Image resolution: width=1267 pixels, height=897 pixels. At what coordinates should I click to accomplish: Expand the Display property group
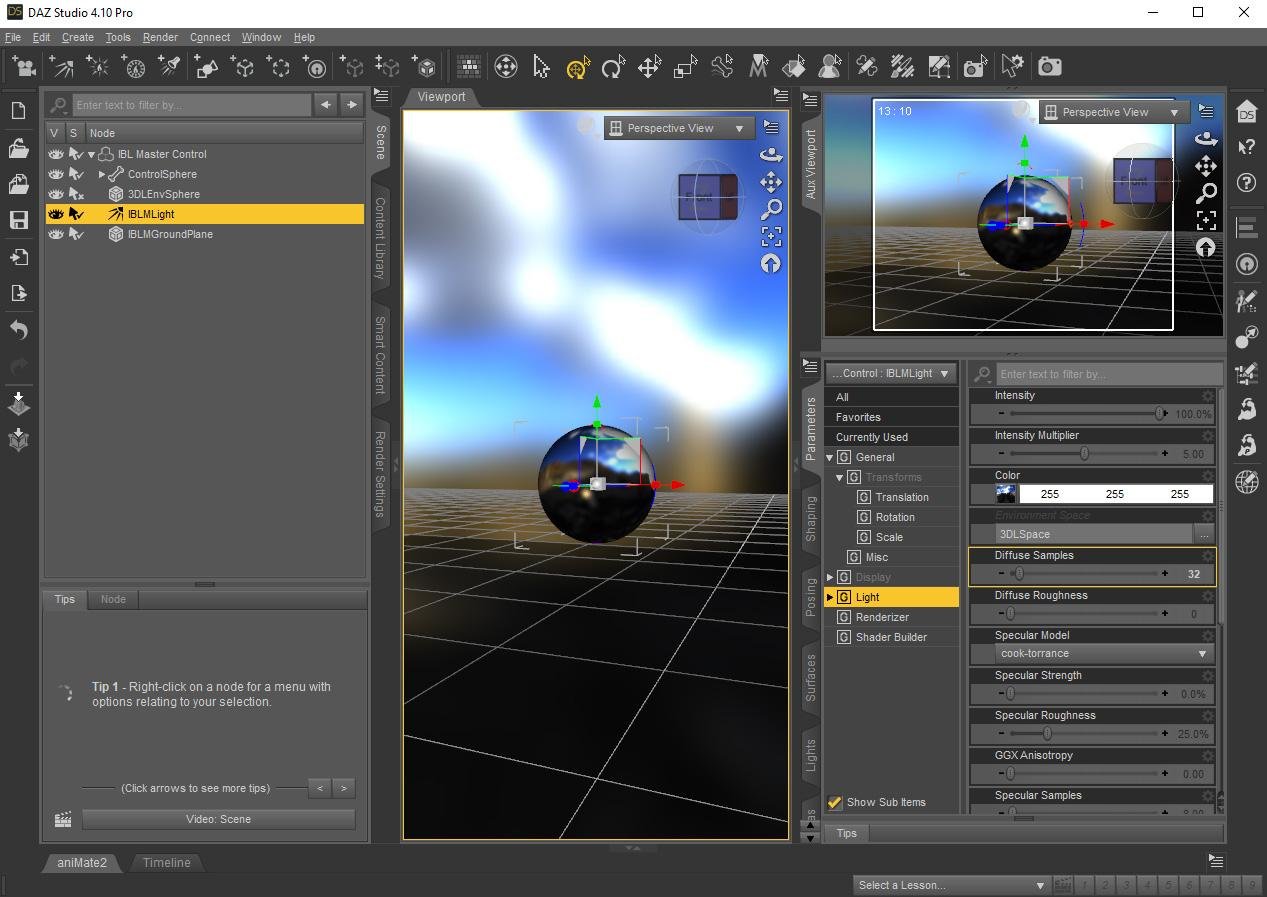(x=829, y=577)
